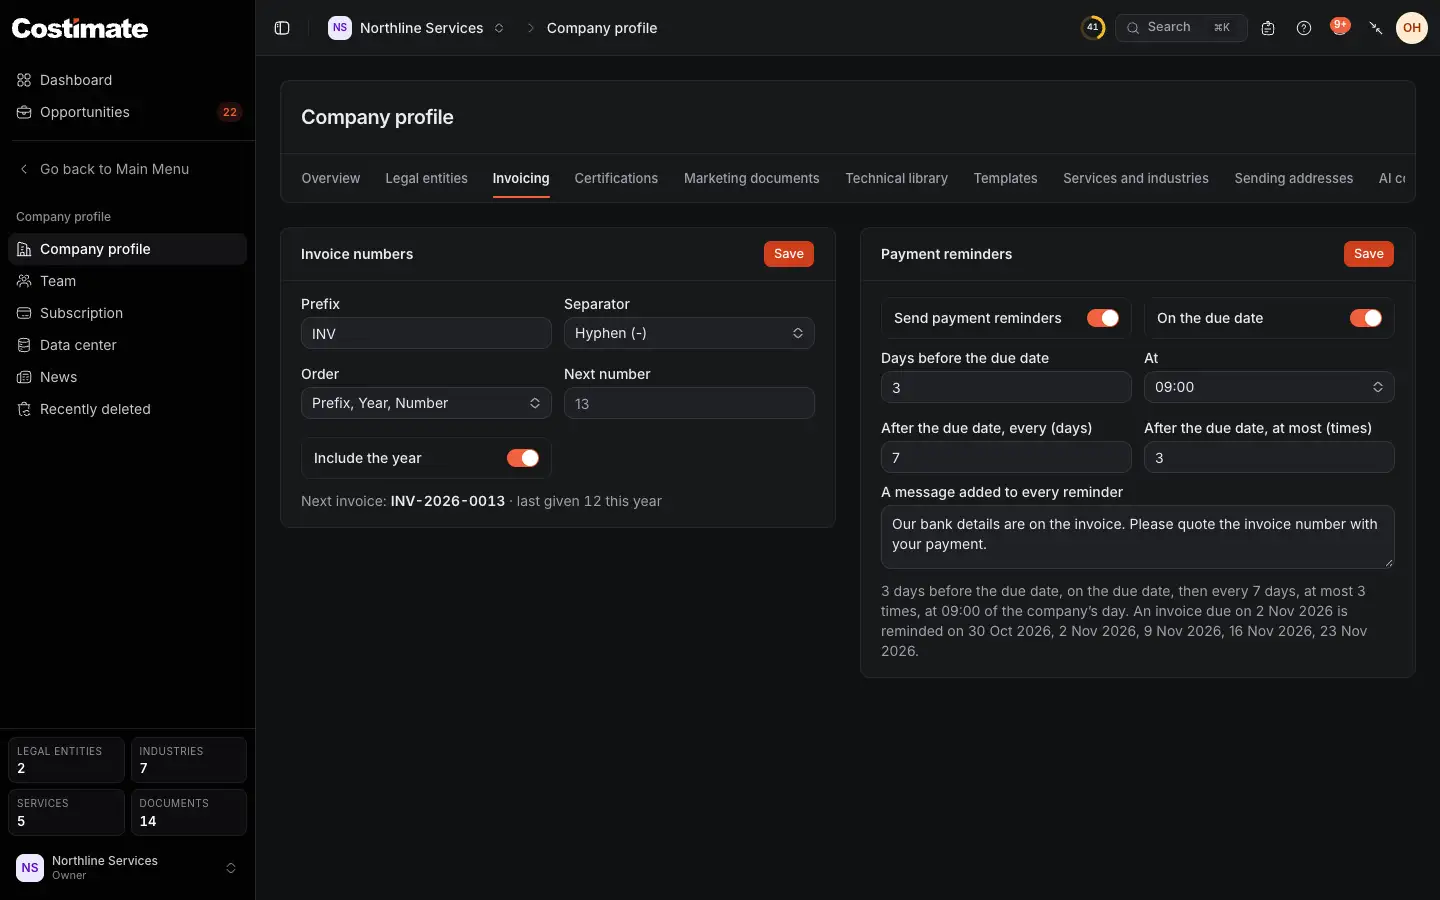
Task: Open notifications with 9+ badge
Action: pyautogui.click(x=1340, y=27)
